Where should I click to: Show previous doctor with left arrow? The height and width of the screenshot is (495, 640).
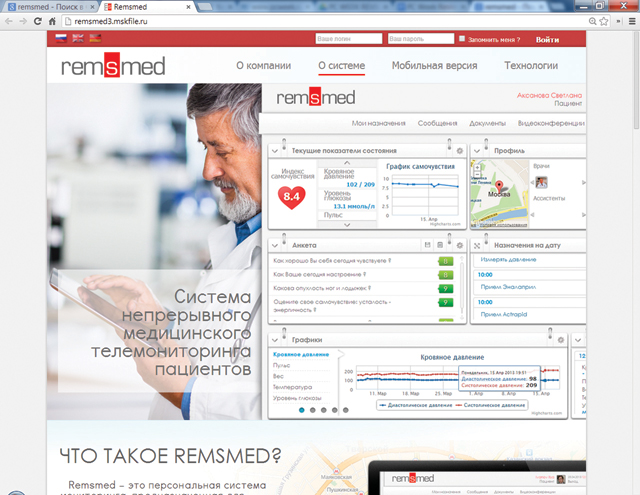point(532,182)
